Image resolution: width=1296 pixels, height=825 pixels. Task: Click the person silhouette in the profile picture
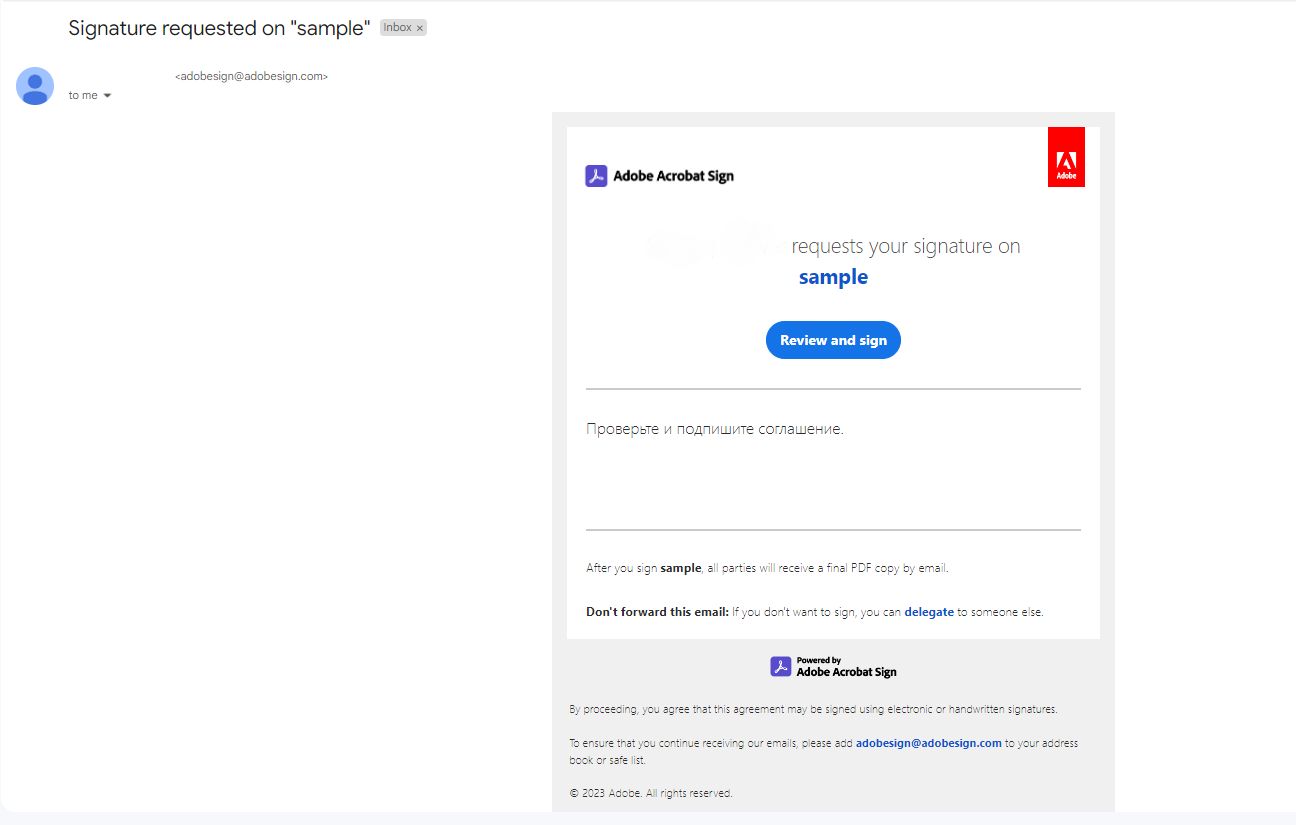(35, 86)
